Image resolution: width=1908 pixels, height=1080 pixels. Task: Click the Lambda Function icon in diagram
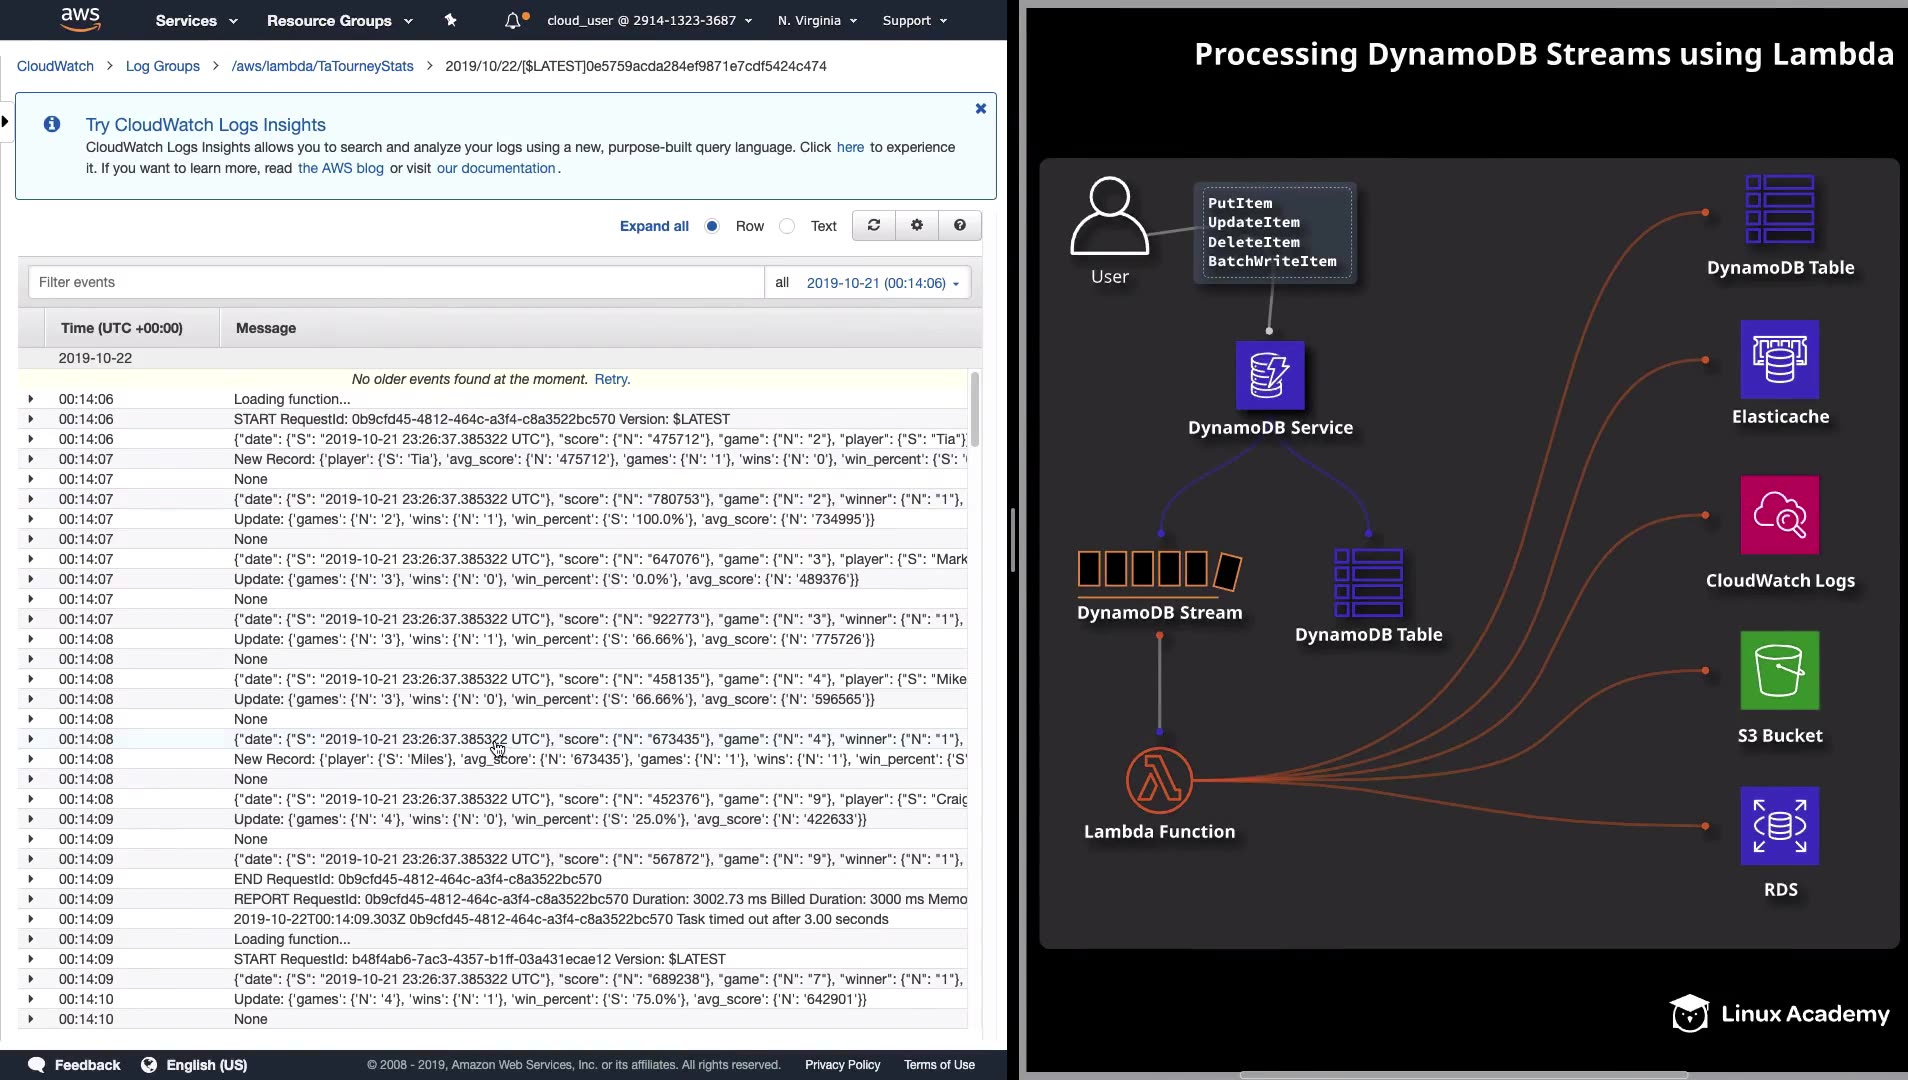(1159, 780)
